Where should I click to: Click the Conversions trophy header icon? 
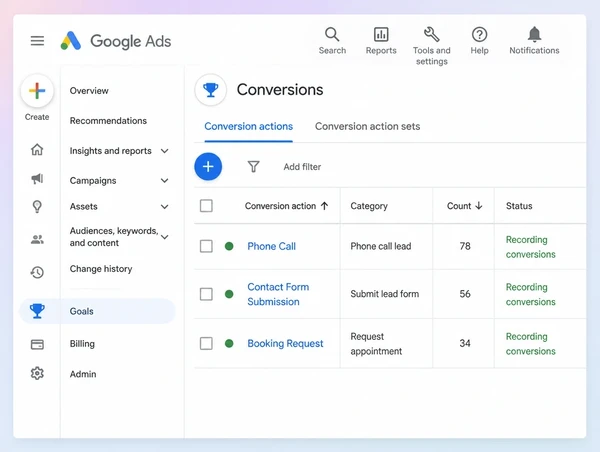210,90
